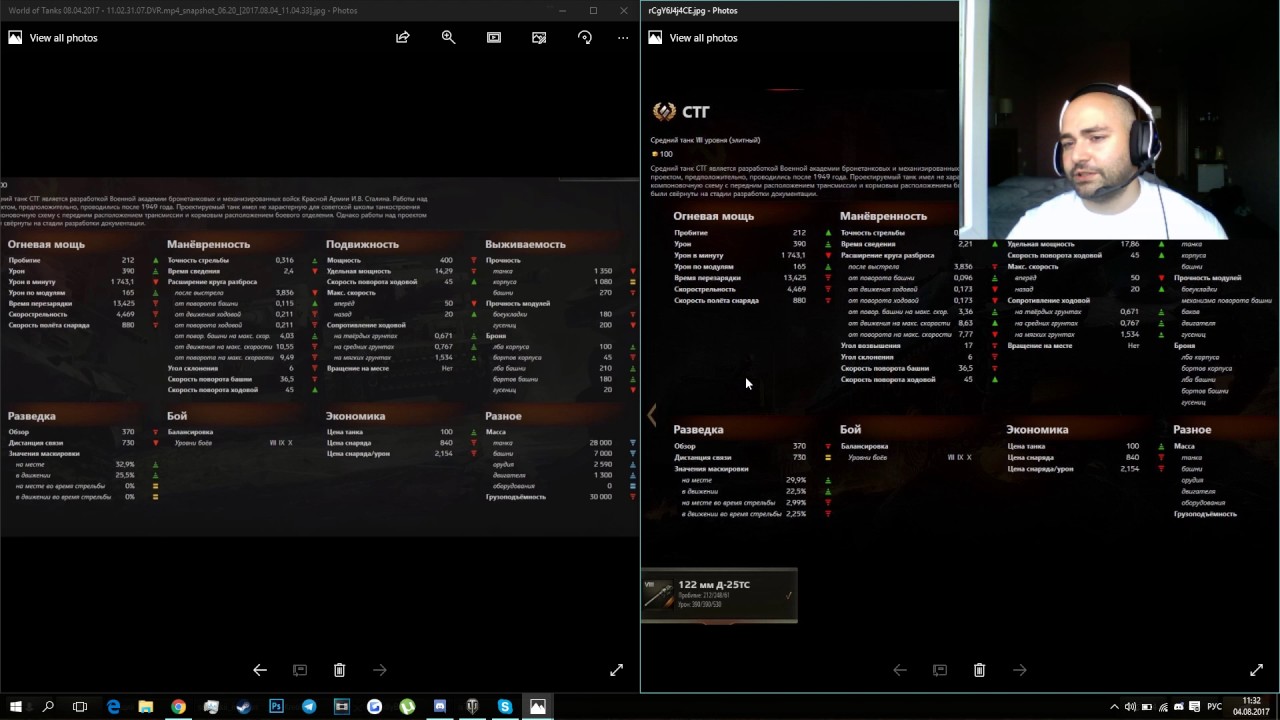Viewport: 1280px width, 720px height.
Task: Click Манёвренность heading in right photo
Action: click(883, 216)
